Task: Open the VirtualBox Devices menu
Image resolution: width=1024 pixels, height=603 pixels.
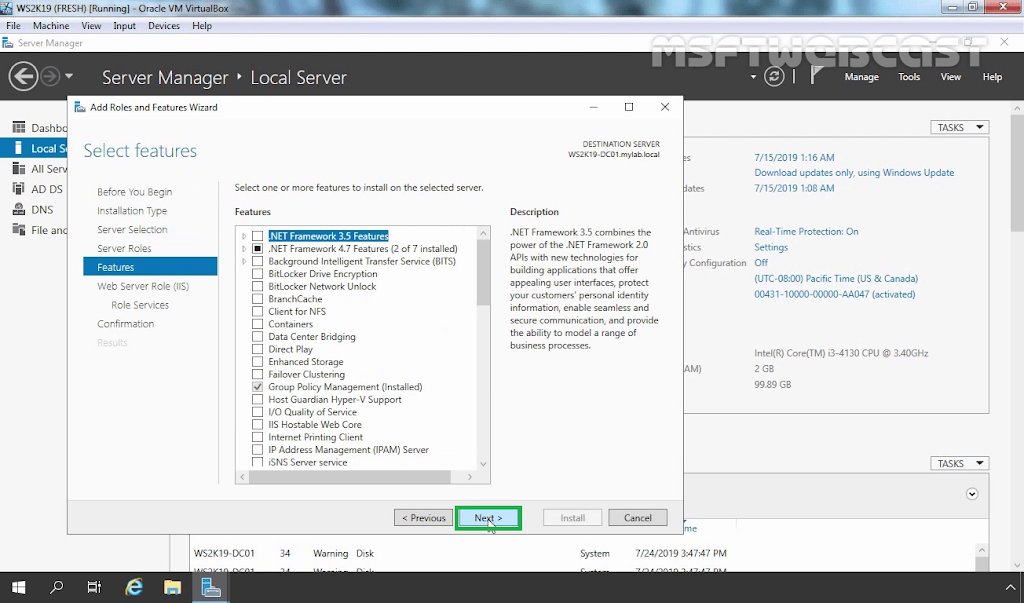Action: click(164, 25)
